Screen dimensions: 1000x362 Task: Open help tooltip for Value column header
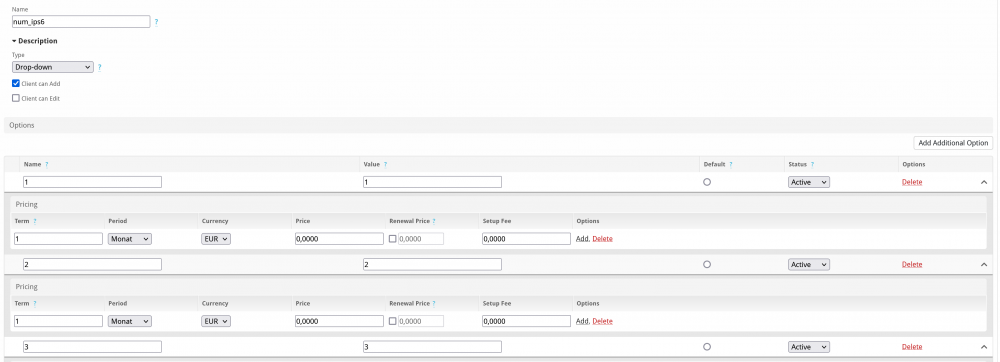[x=385, y=164]
